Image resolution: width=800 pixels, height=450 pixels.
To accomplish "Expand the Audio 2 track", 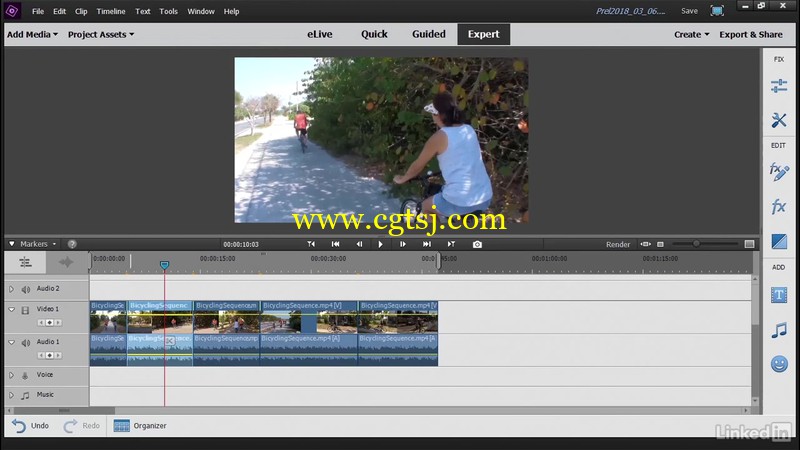I will 11,289.
